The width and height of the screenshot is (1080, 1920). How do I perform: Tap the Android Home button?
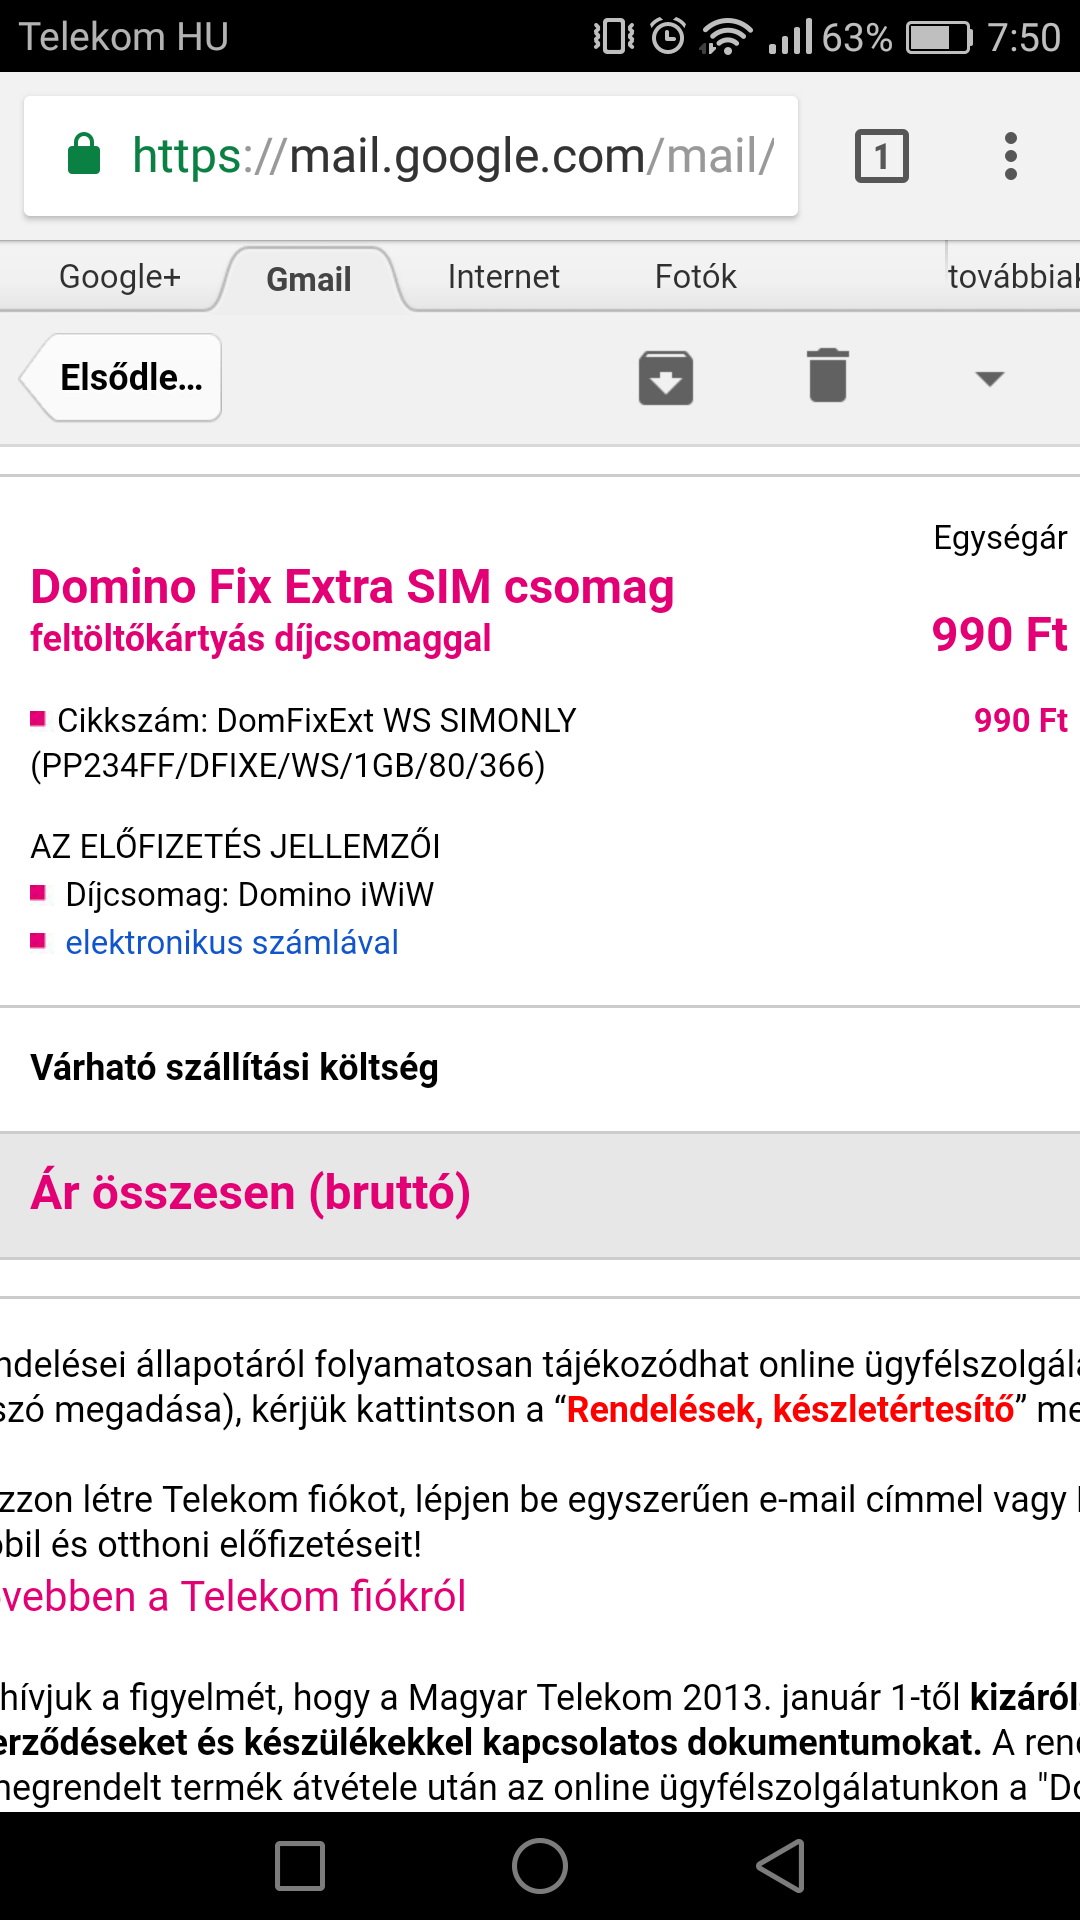coord(540,1866)
